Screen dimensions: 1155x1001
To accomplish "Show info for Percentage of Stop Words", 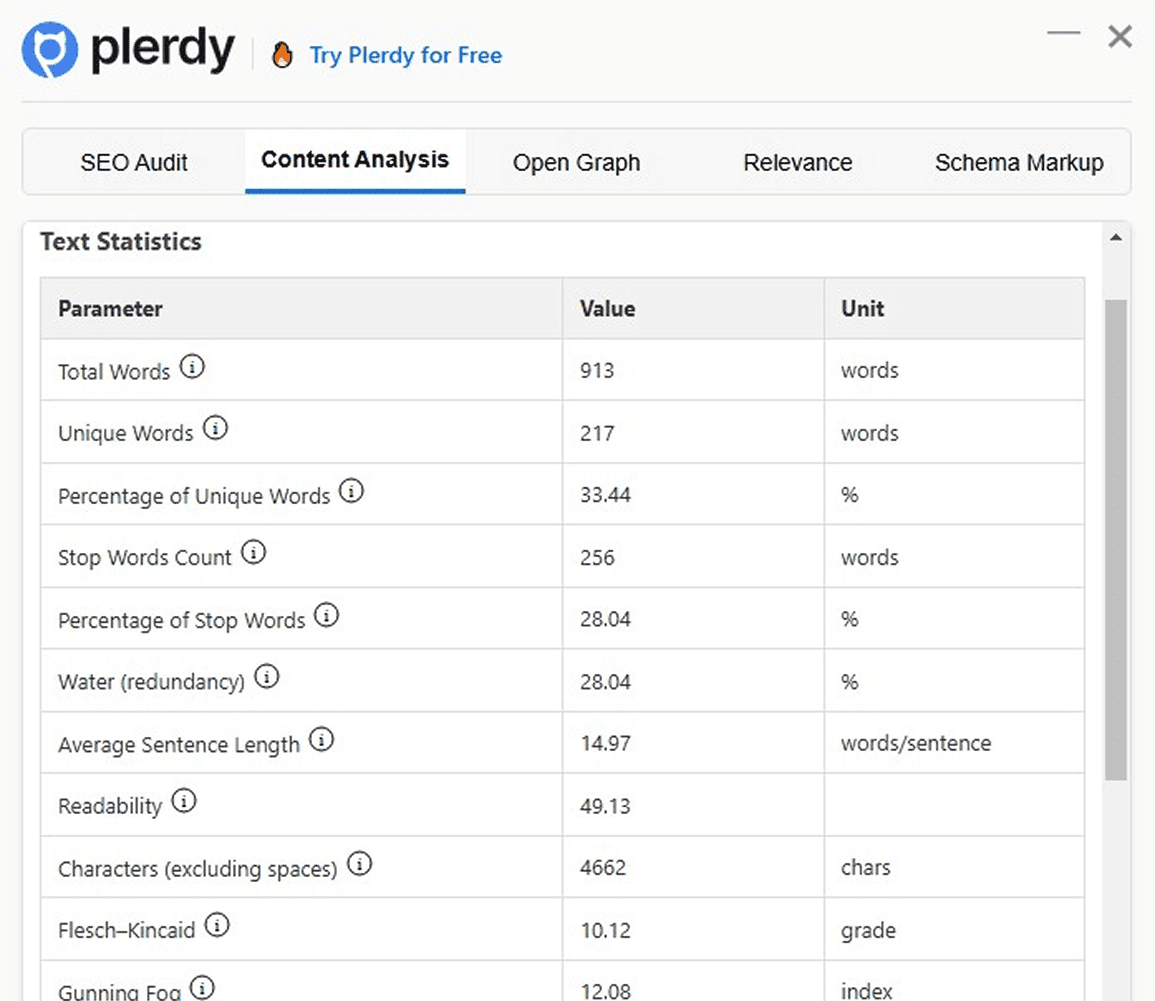I will [327, 616].
